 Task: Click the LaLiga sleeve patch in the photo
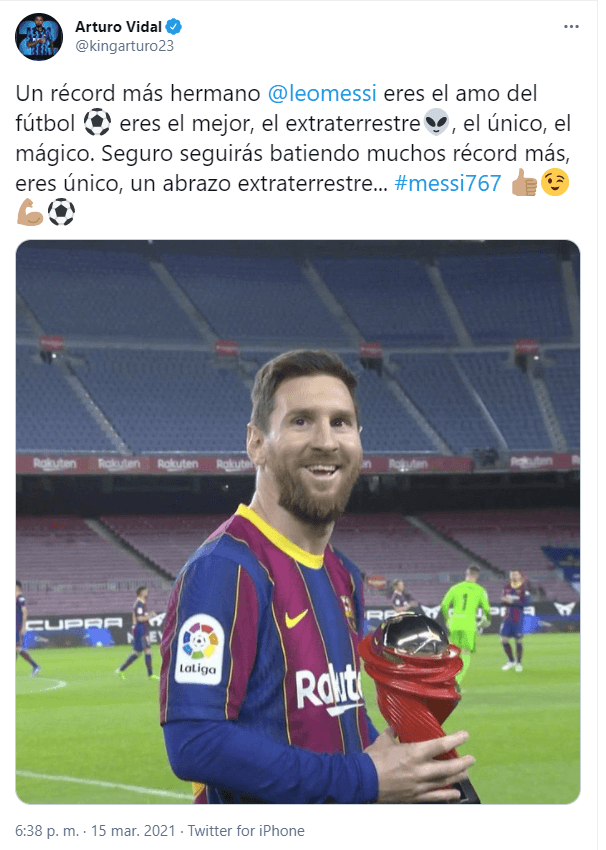tap(199, 649)
